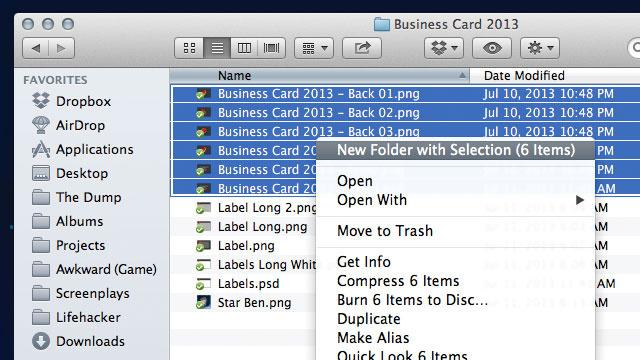The width and height of the screenshot is (640, 360).
Task: Choose Make Alias
Action: tap(456, 338)
